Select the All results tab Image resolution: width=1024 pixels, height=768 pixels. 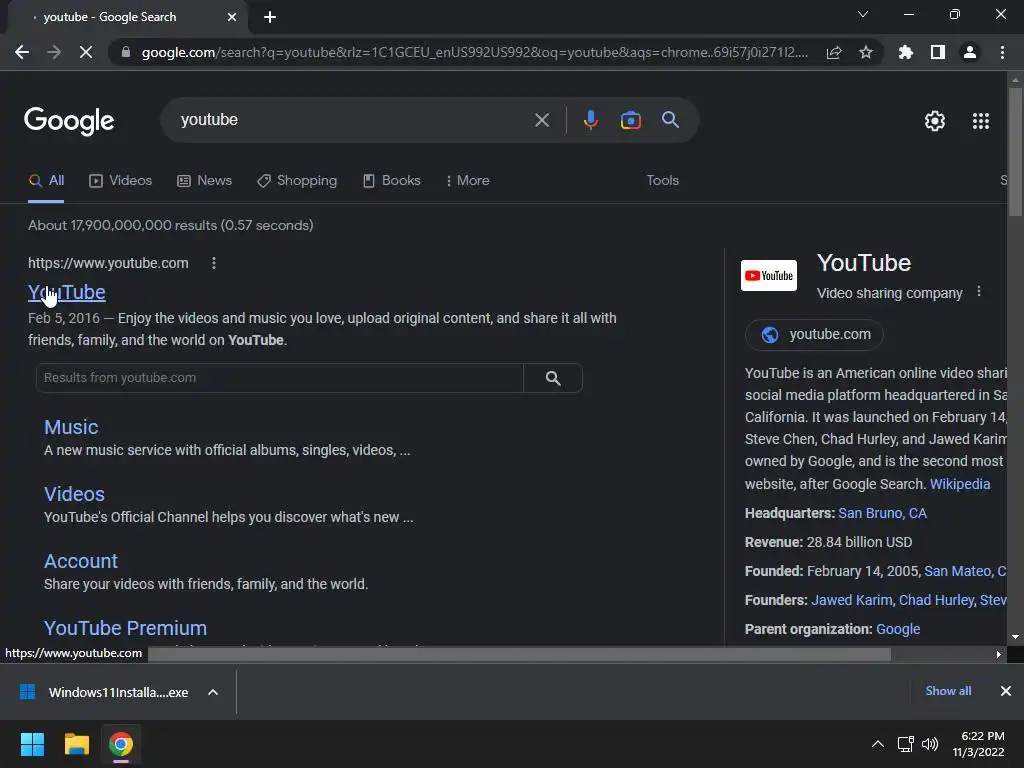point(46,181)
